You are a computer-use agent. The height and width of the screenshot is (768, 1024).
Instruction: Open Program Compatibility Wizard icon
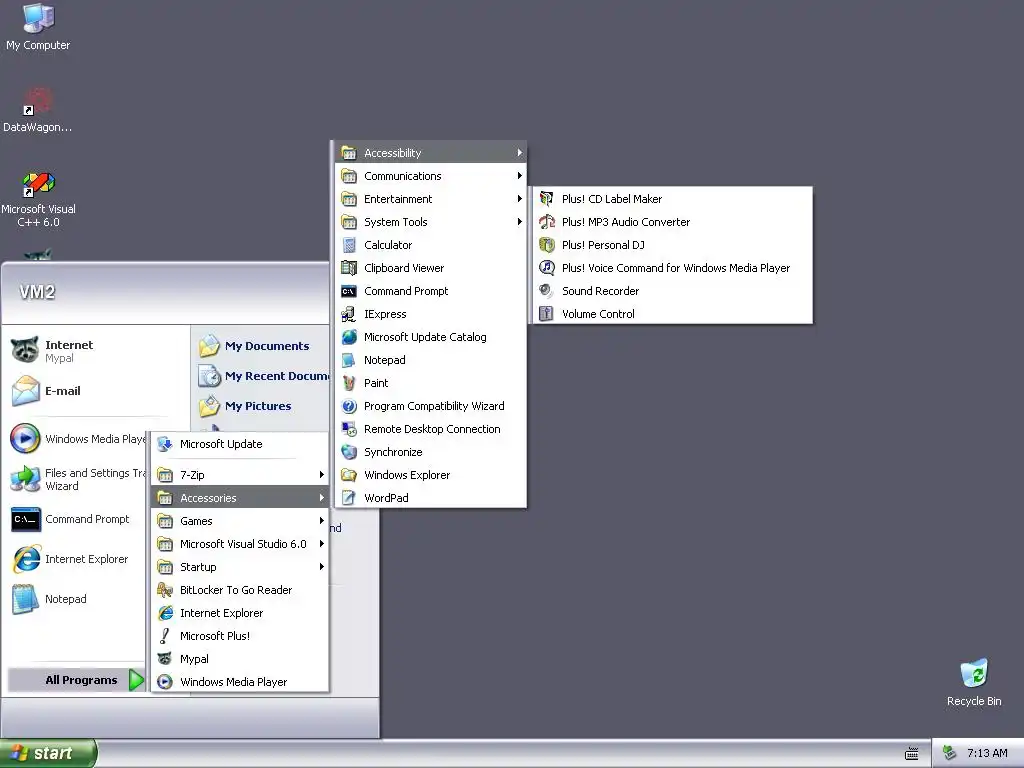pos(349,406)
